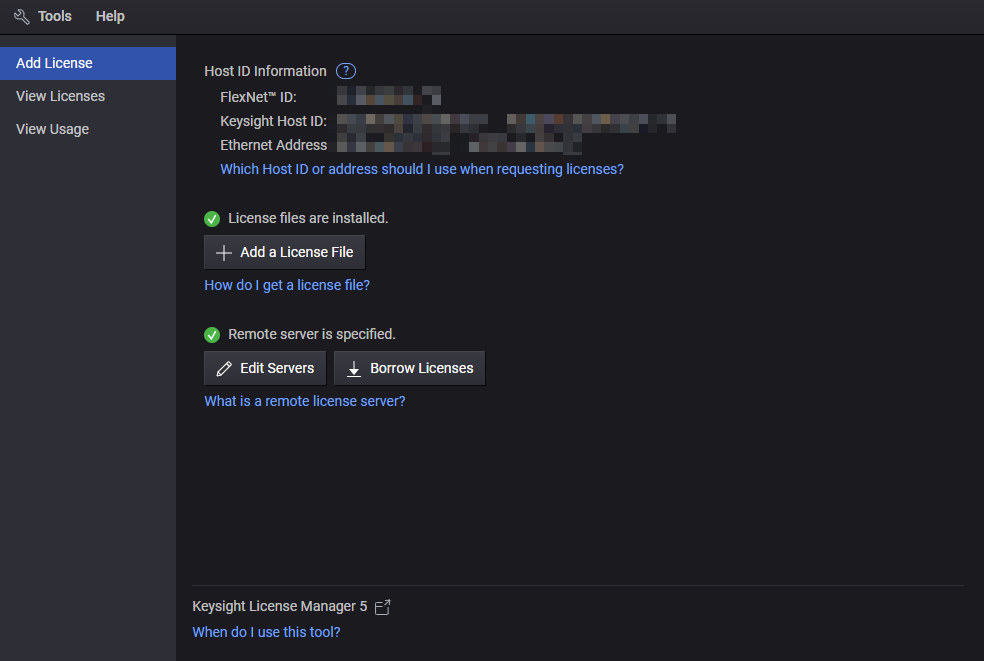Viewport: 984px width, 661px height.
Task: Click the pencil icon on Edit Servers
Action: [224, 369]
